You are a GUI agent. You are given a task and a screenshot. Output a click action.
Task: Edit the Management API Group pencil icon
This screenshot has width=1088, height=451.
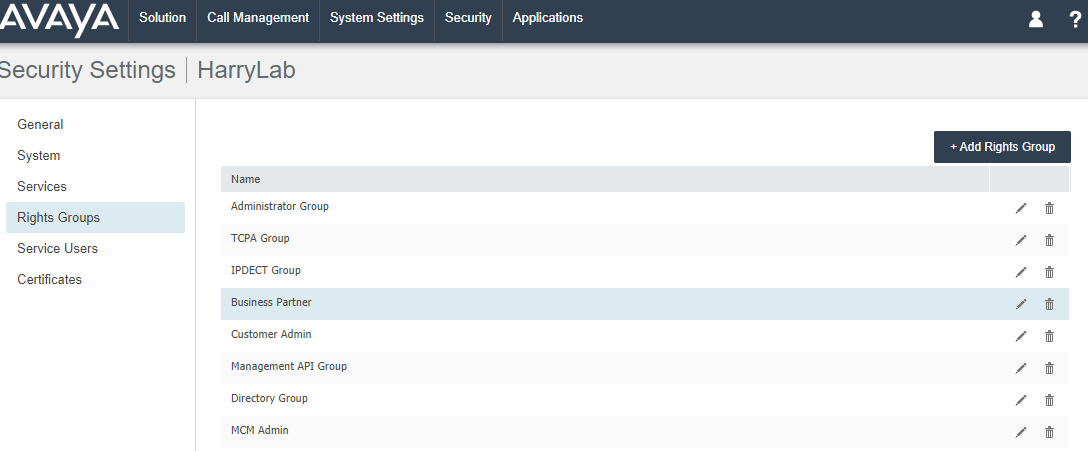(x=1021, y=368)
